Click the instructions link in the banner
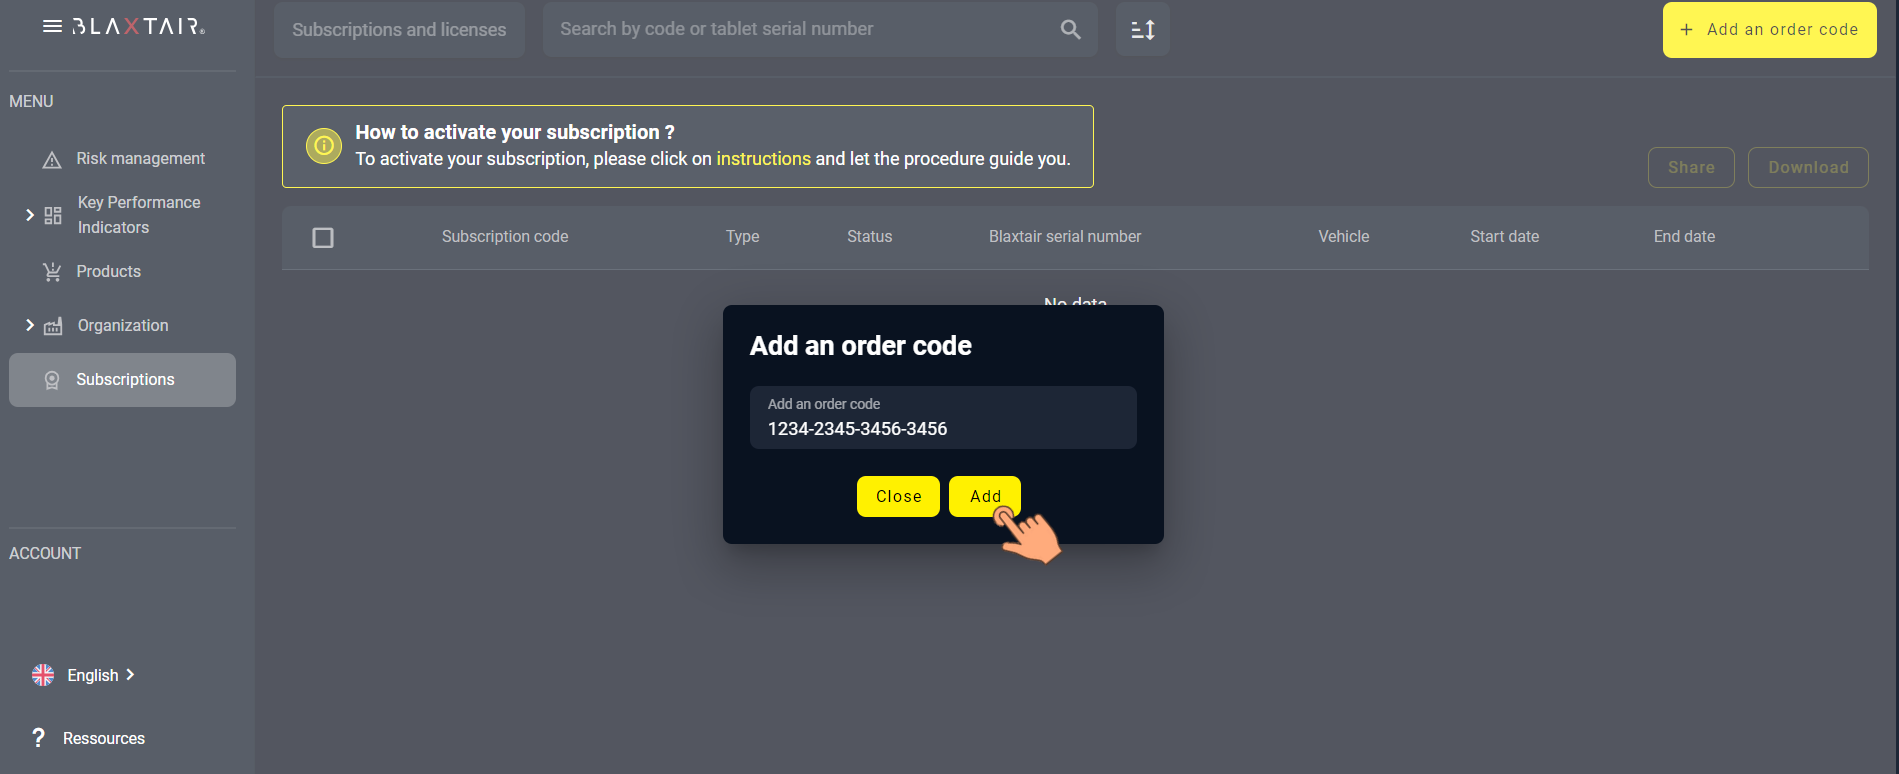 [763, 158]
